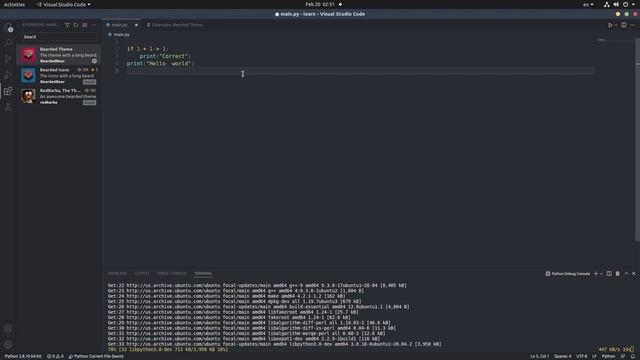Click main.py in the breadcrumb

[119, 35]
